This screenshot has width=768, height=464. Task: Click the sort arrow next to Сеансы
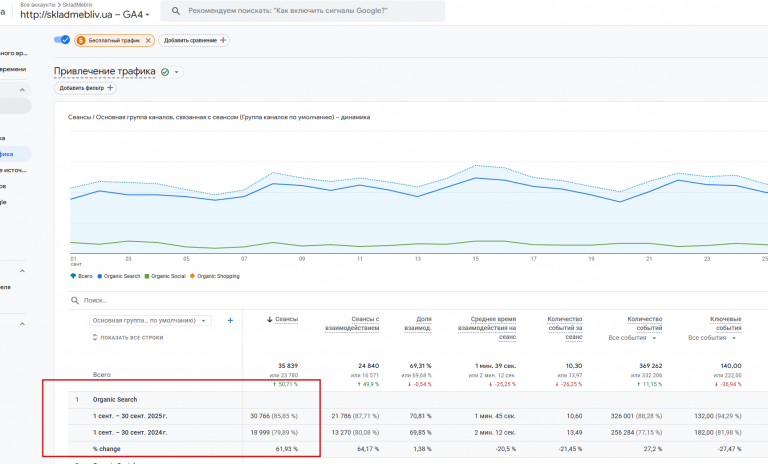point(269,319)
